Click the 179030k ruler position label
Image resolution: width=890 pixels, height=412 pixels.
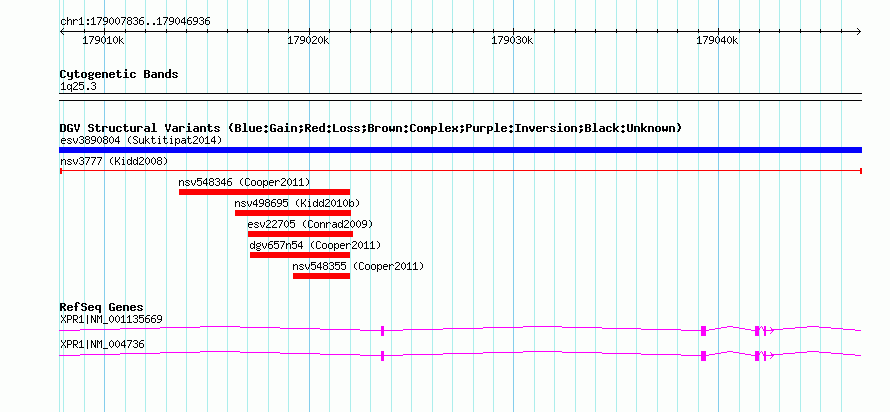pos(513,40)
